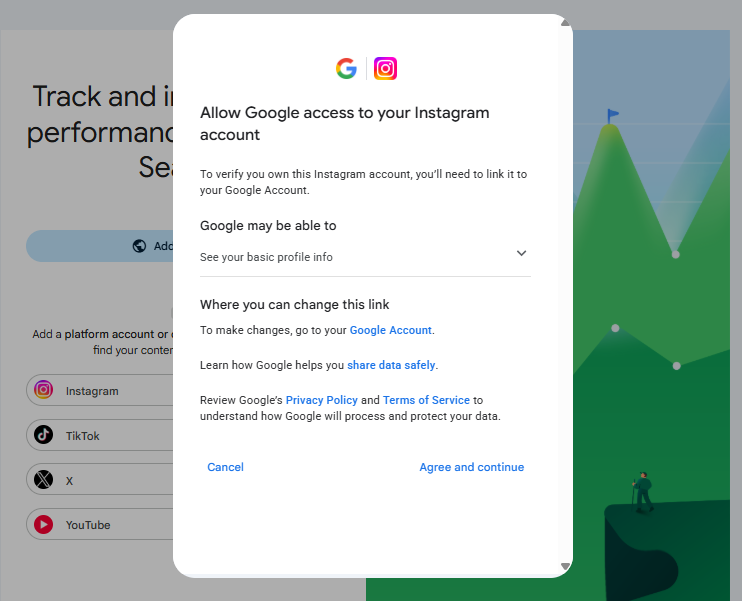742x601 pixels.
Task: Open the Privacy Policy link
Action: [x=321, y=400]
